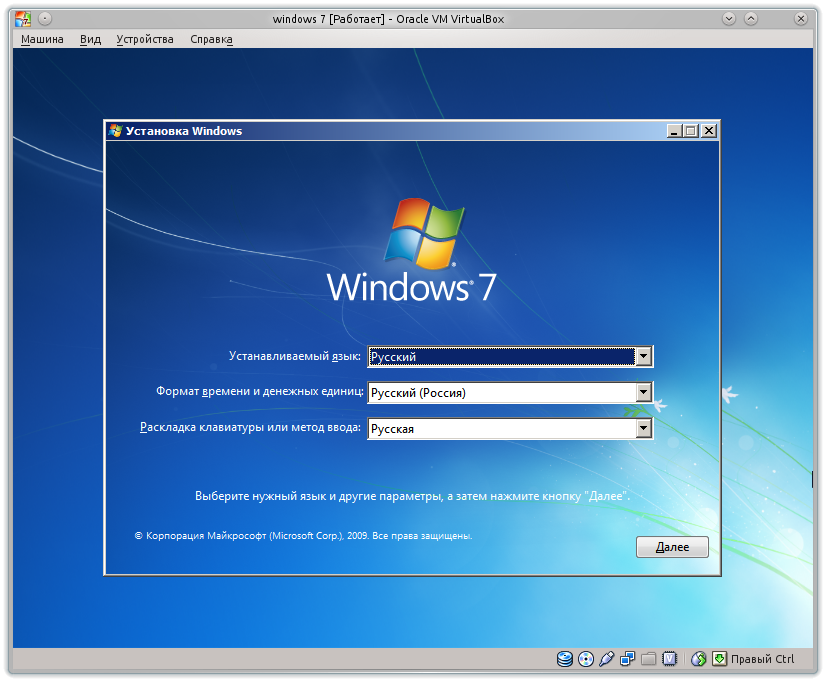826x682 pixels.
Task: Open the Устройства menu
Action: pos(146,39)
